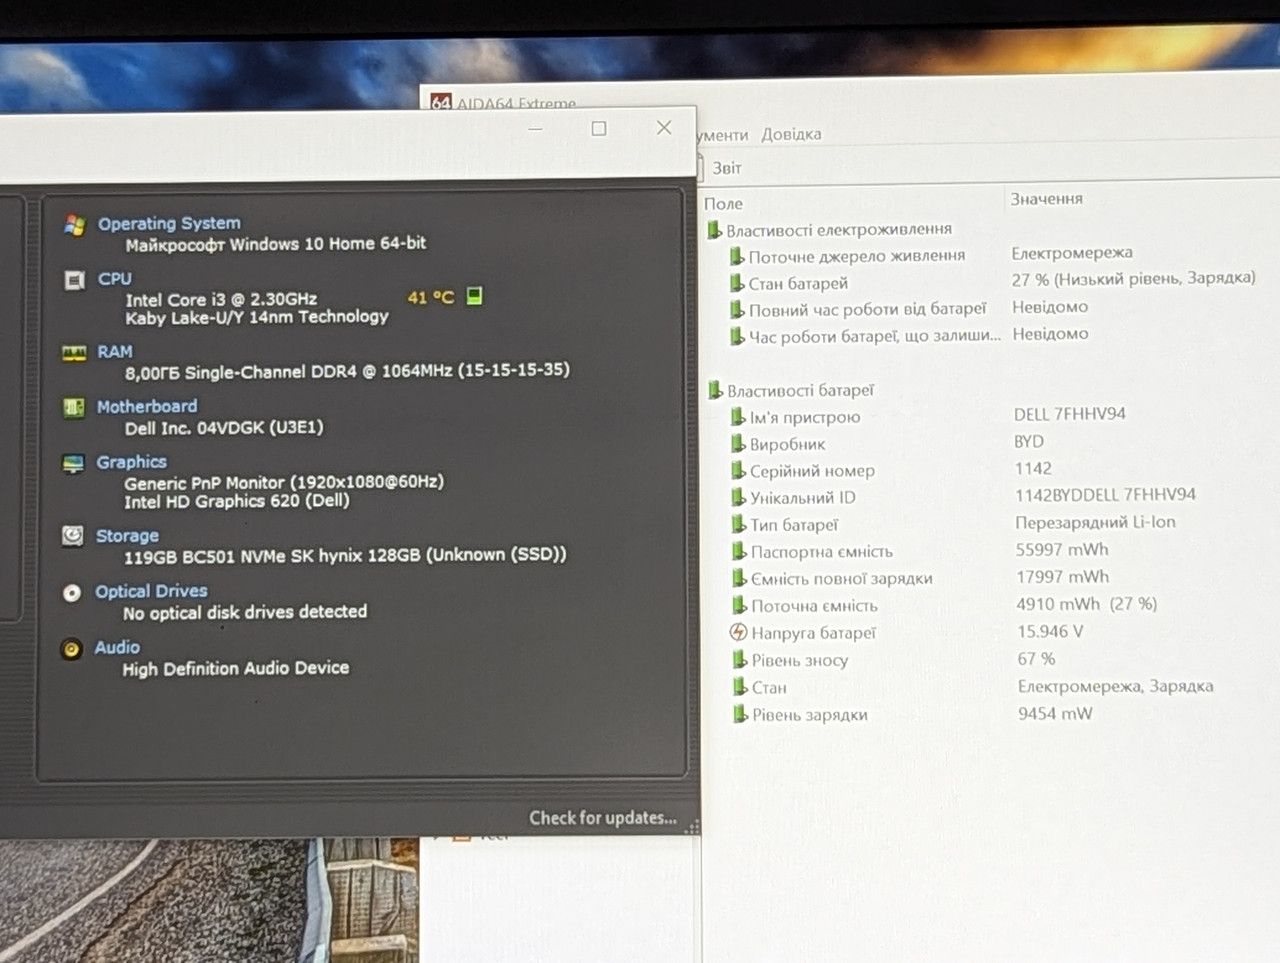This screenshot has width=1280, height=963.
Task: Click the value DELL 7FHHV94 device name
Action: 1070,414
